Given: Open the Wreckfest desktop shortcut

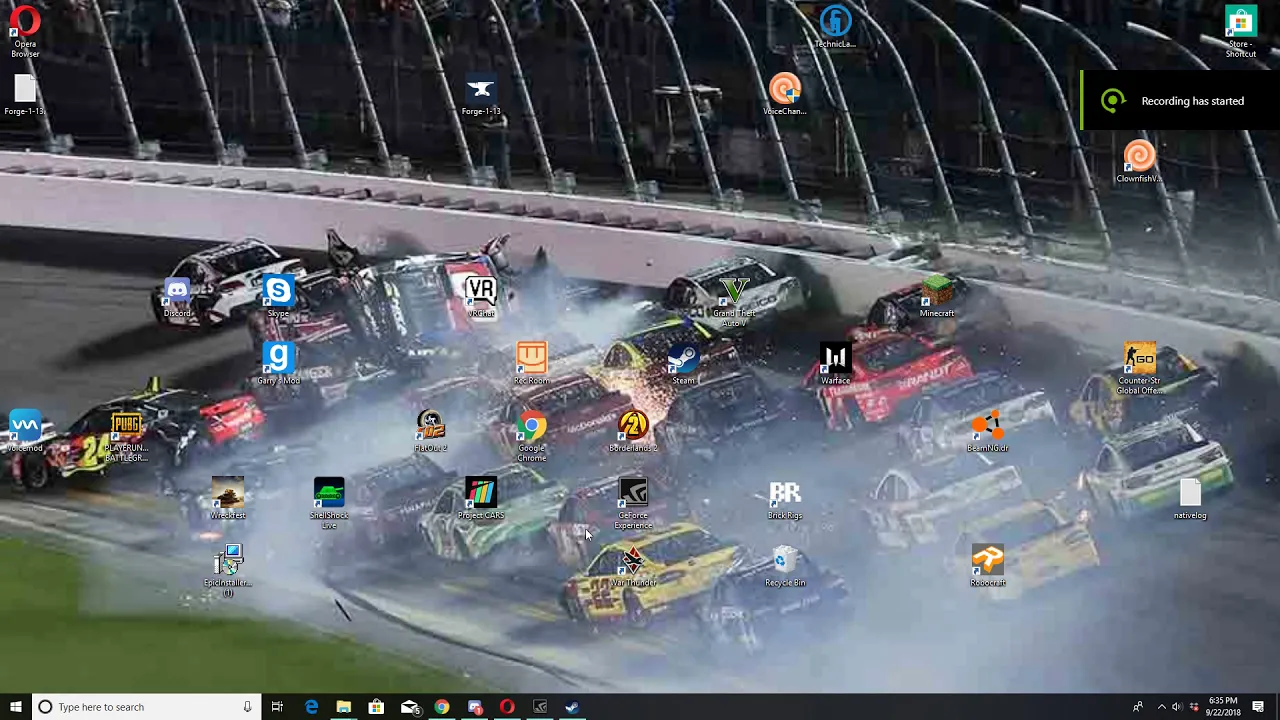Looking at the screenshot, I should click(227, 498).
